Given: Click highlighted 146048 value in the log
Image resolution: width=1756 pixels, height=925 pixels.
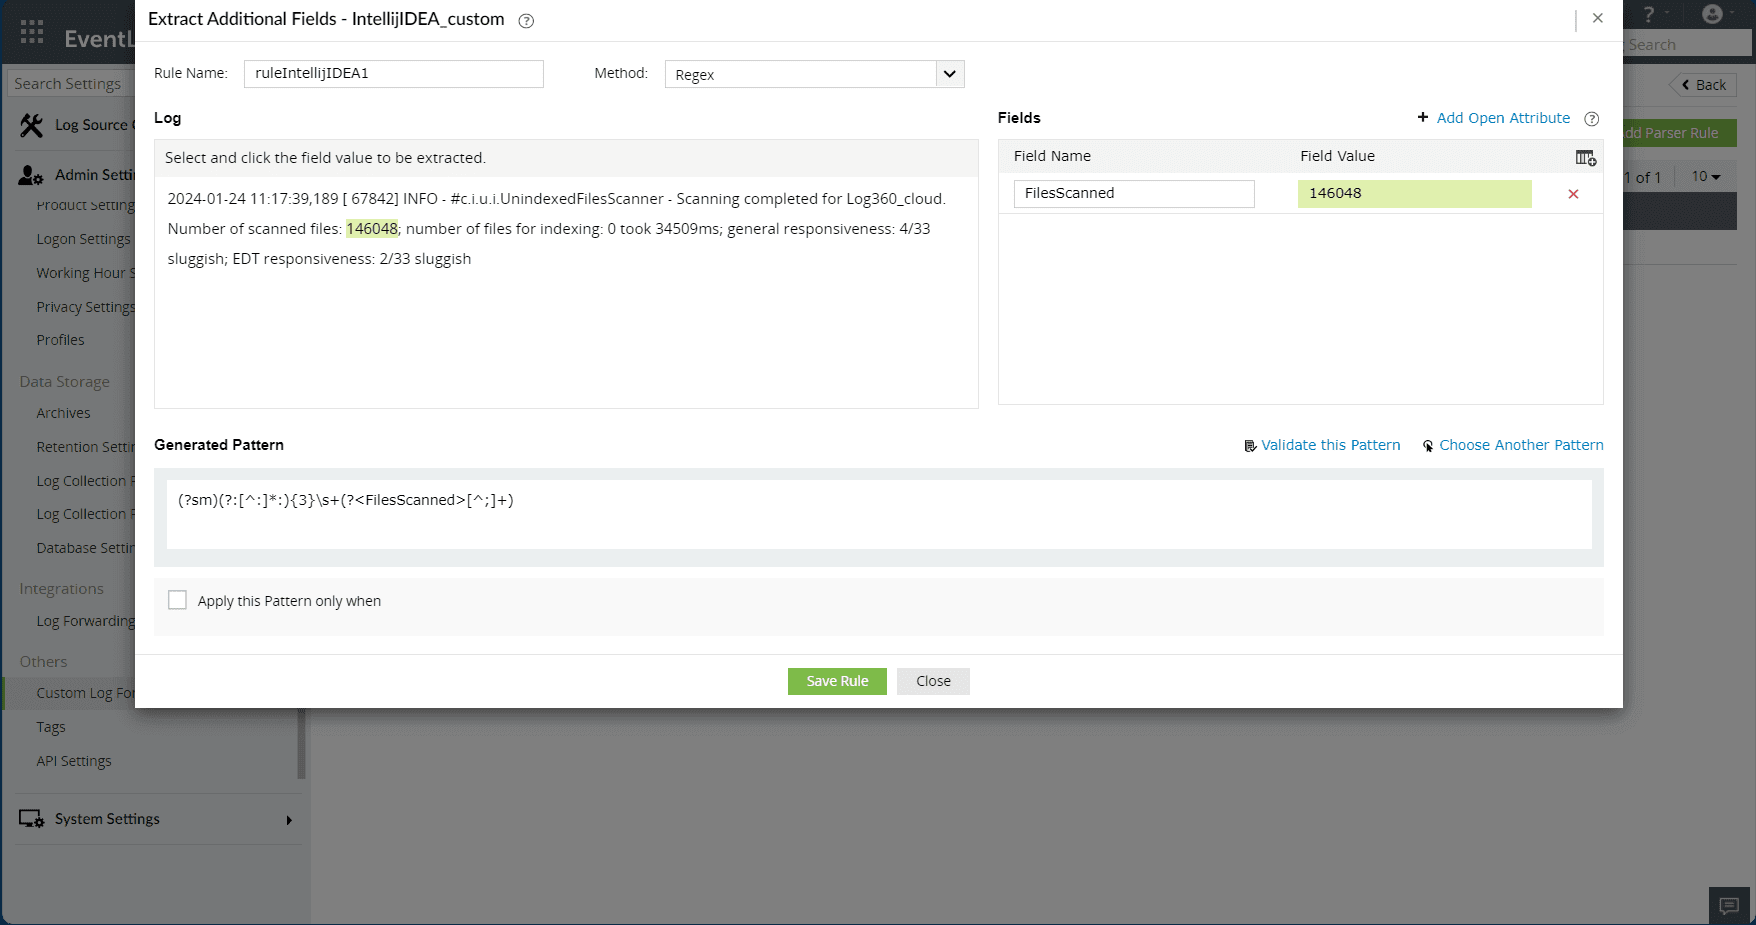Looking at the screenshot, I should [x=372, y=229].
